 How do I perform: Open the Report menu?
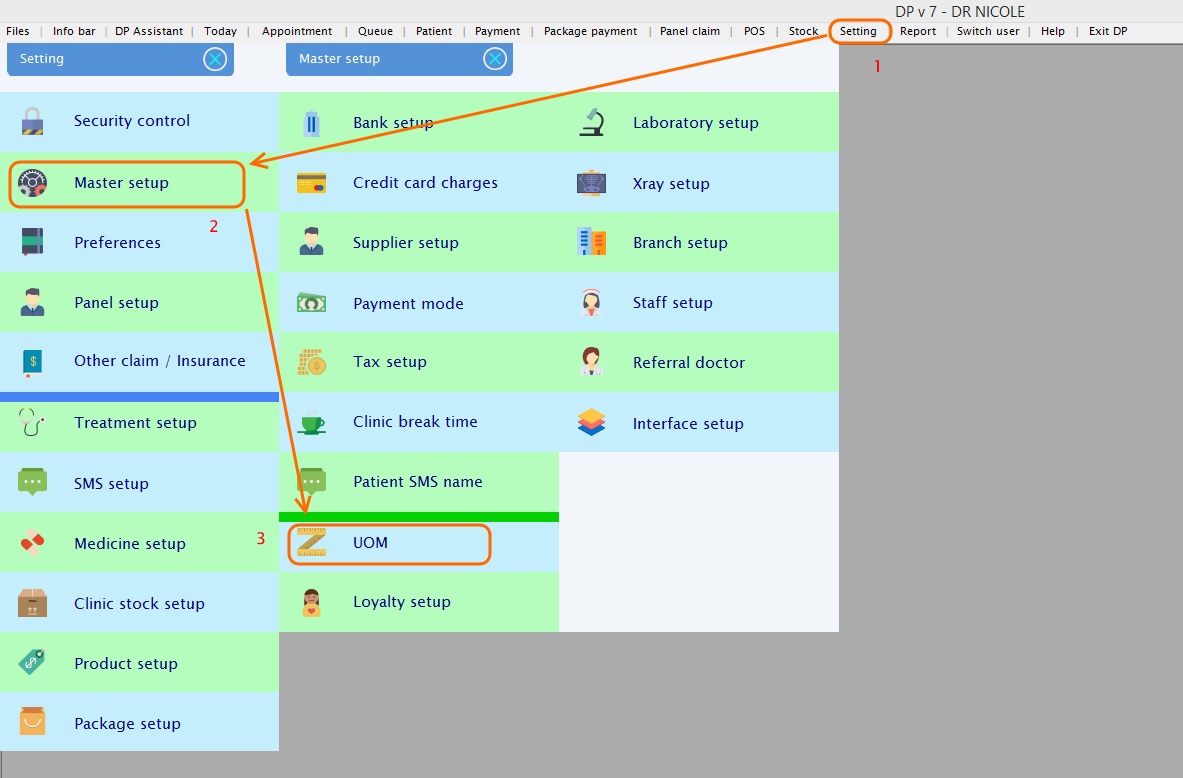pos(917,31)
